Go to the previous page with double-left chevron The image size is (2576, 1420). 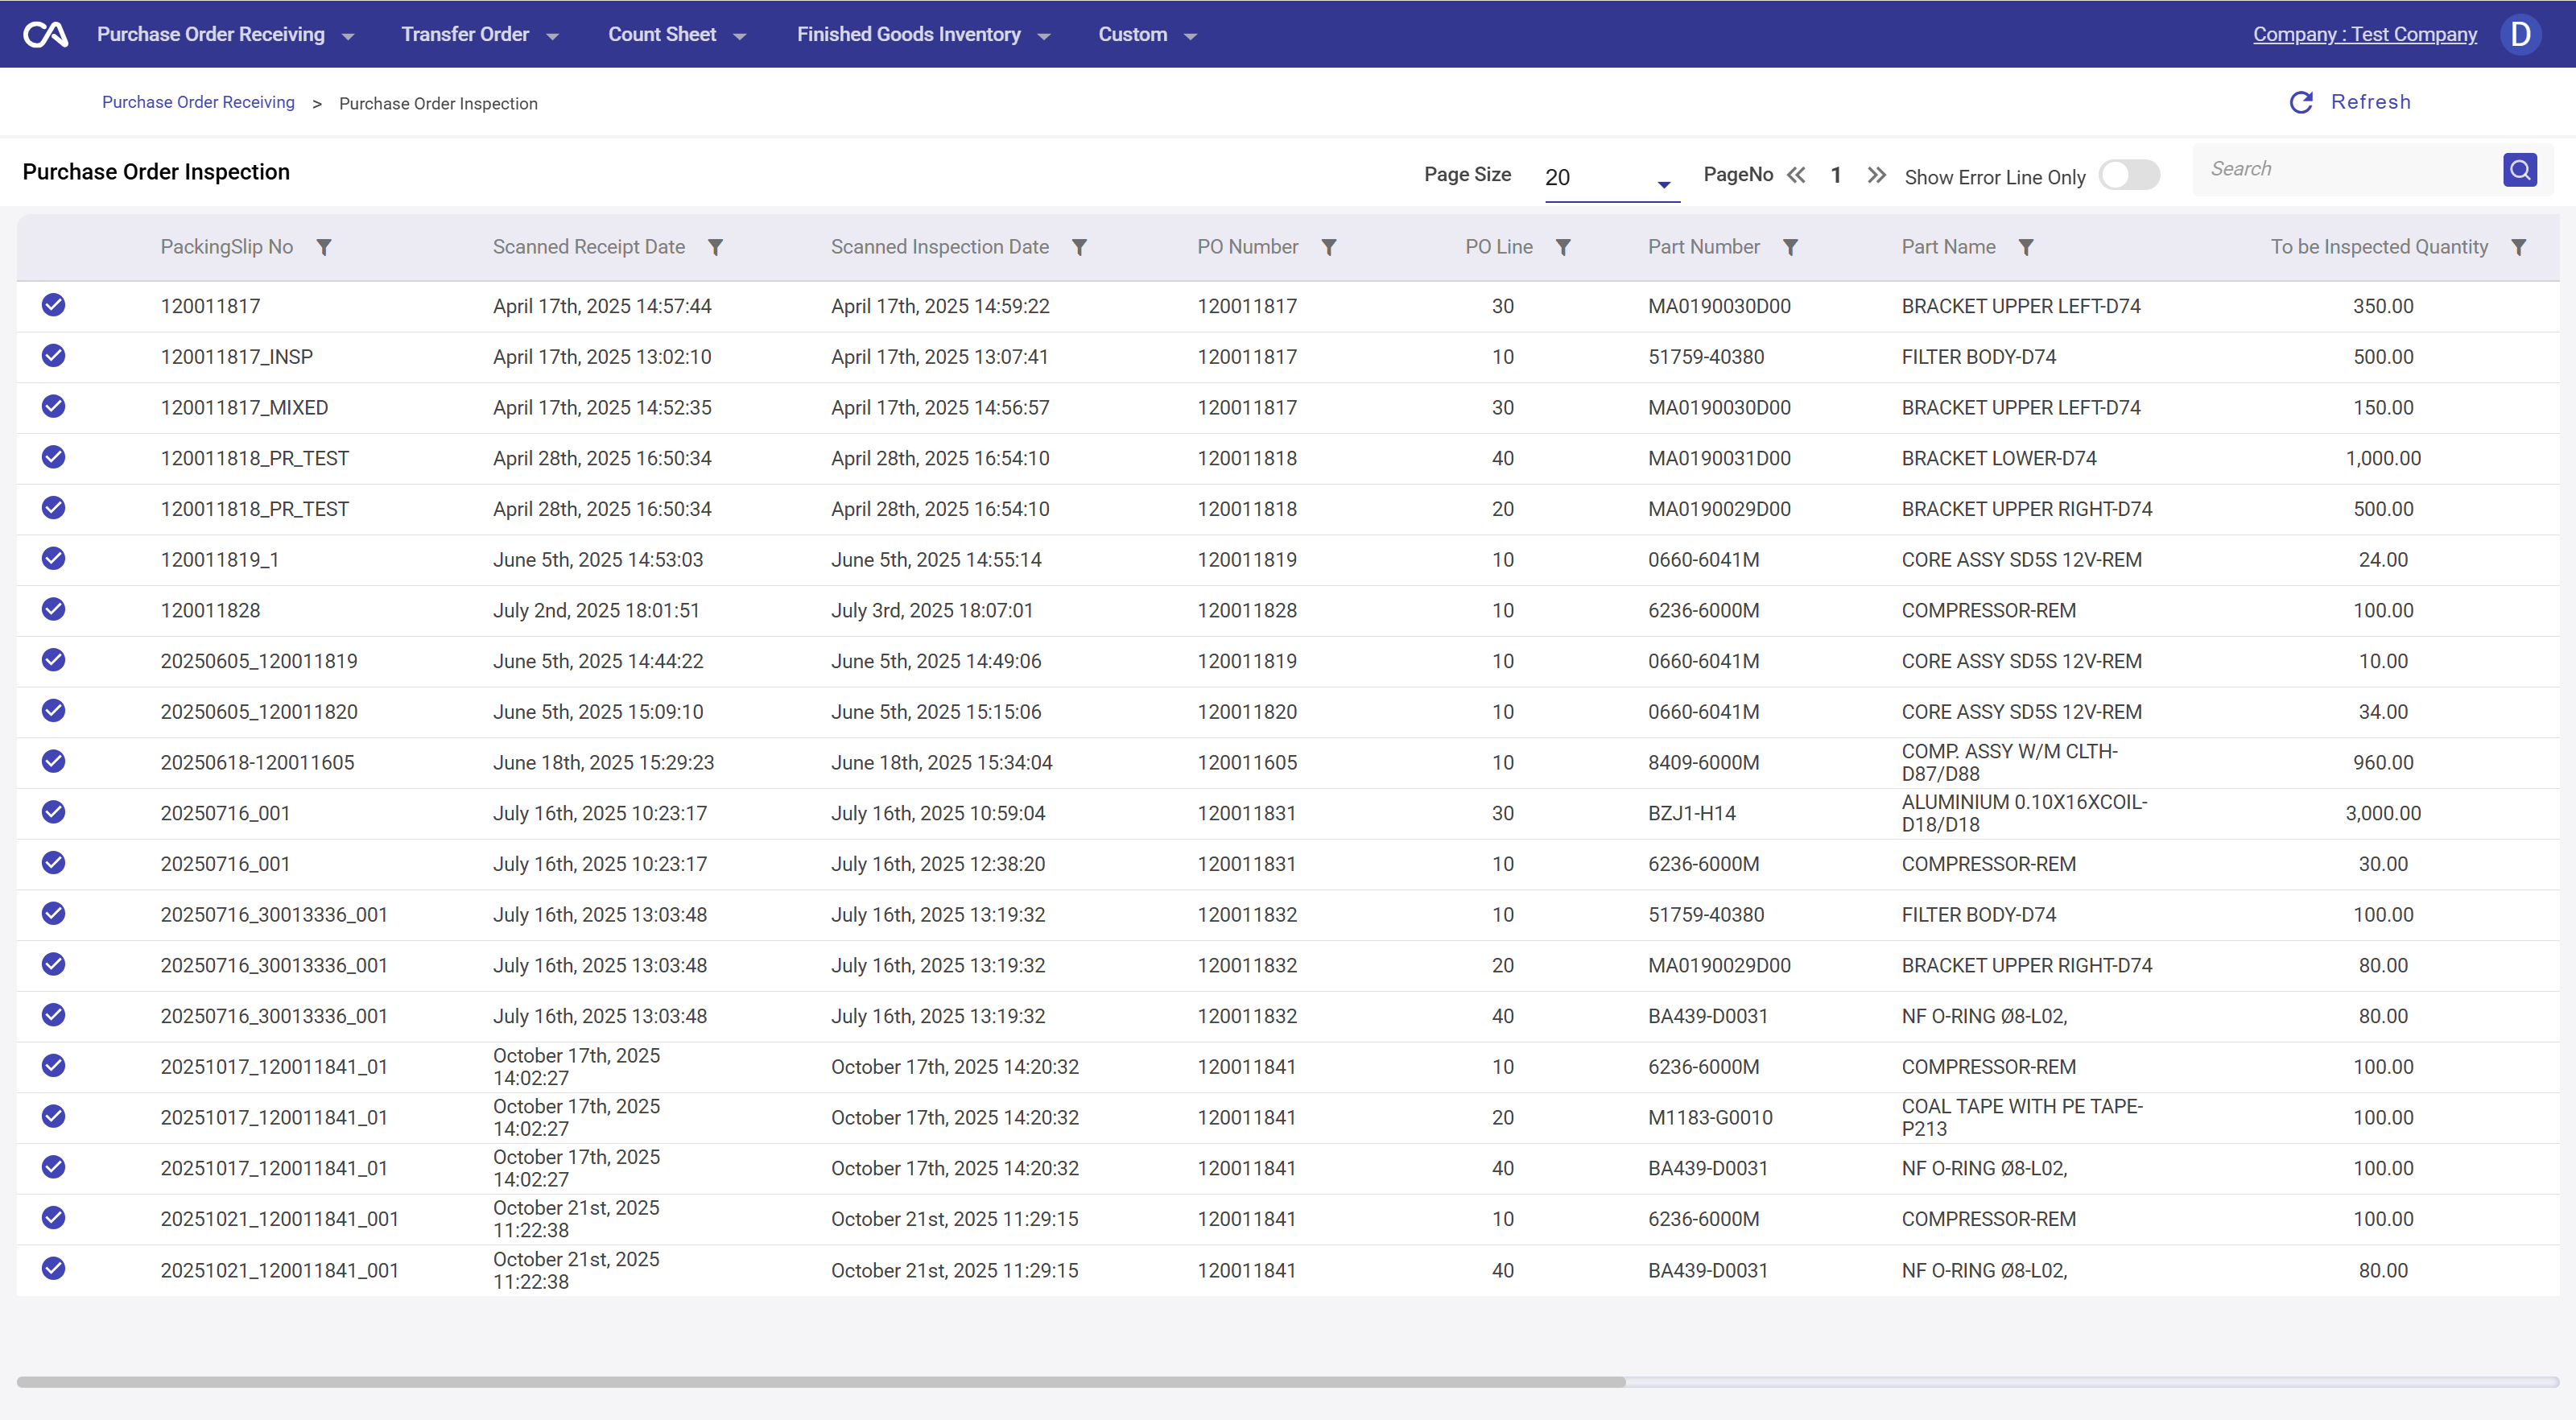pyautogui.click(x=1796, y=175)
